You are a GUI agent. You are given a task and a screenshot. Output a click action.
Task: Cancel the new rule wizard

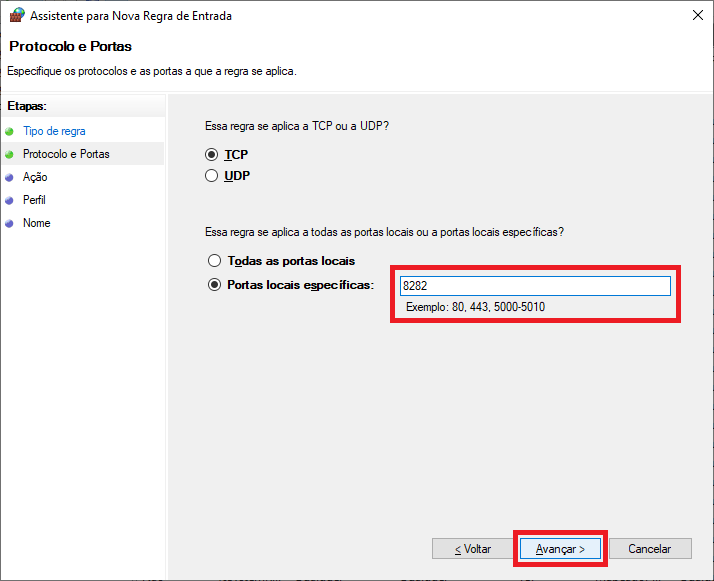(x=649, y=549)
